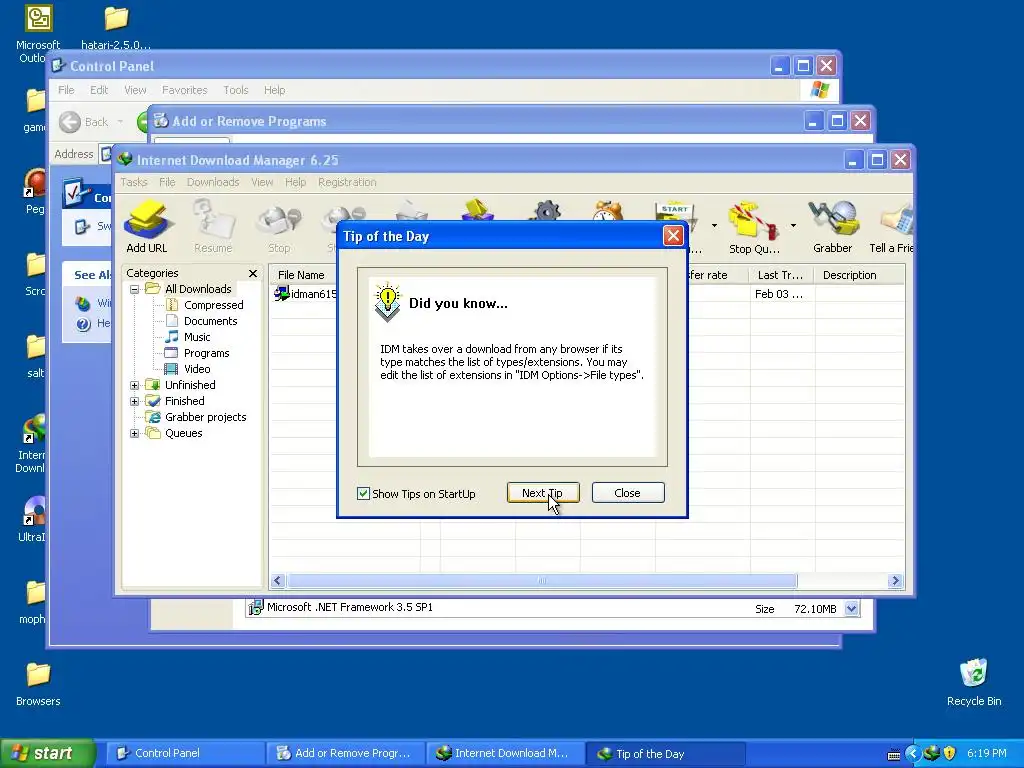This screenshot has height=768, width=1024.
Task: Open the Tools menu in Control Panel
Action: pyautogui.click(x=235, y=90)
